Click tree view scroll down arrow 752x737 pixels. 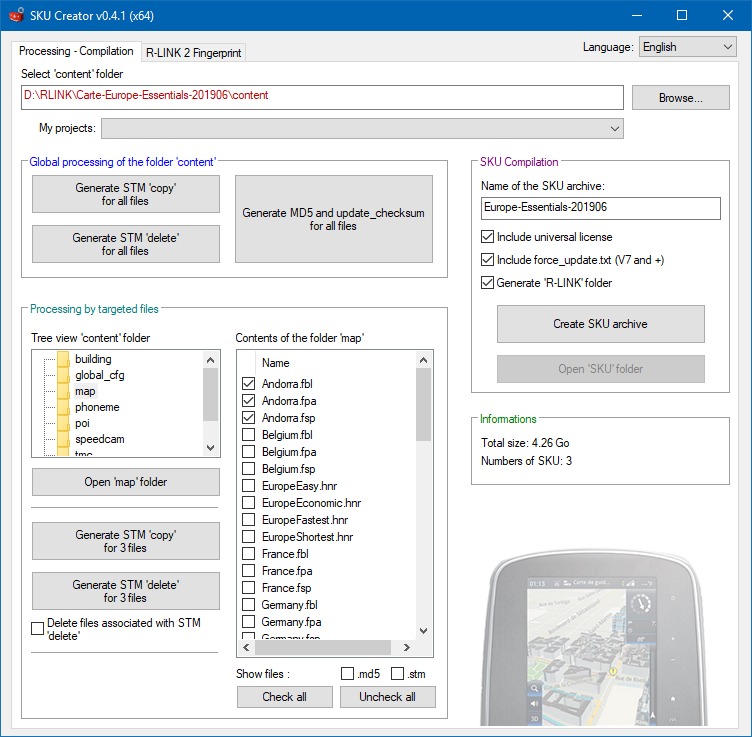(x=210, y=448)
